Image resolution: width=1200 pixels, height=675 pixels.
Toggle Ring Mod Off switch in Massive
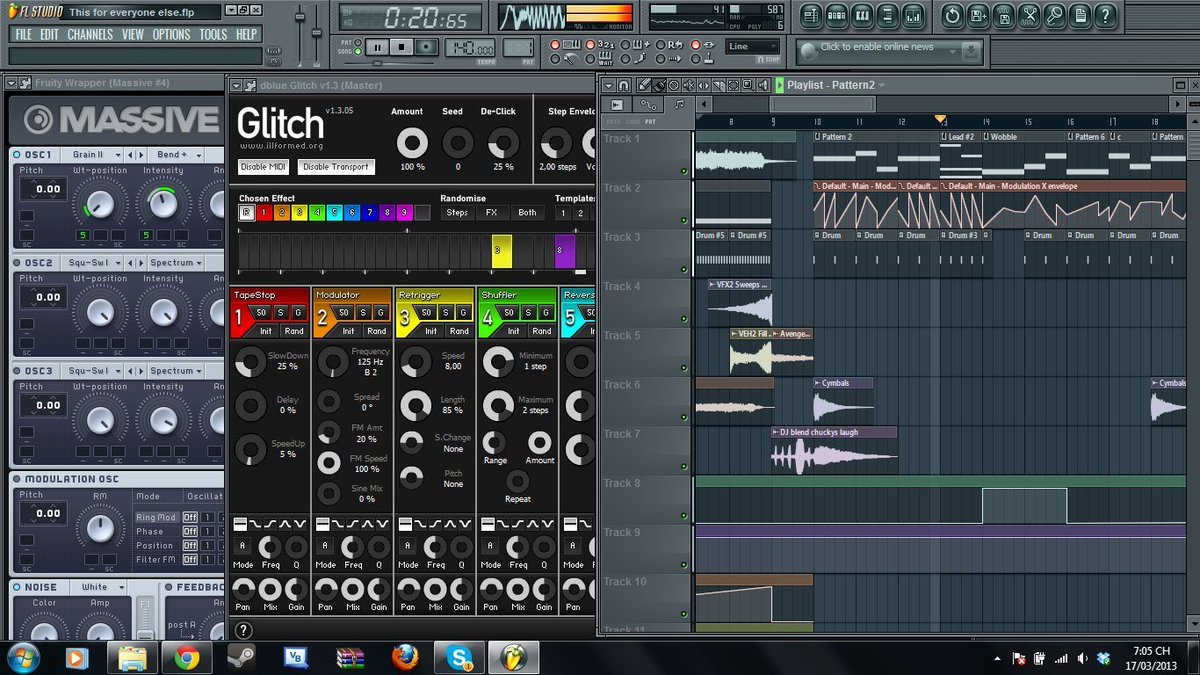[190, 517]
